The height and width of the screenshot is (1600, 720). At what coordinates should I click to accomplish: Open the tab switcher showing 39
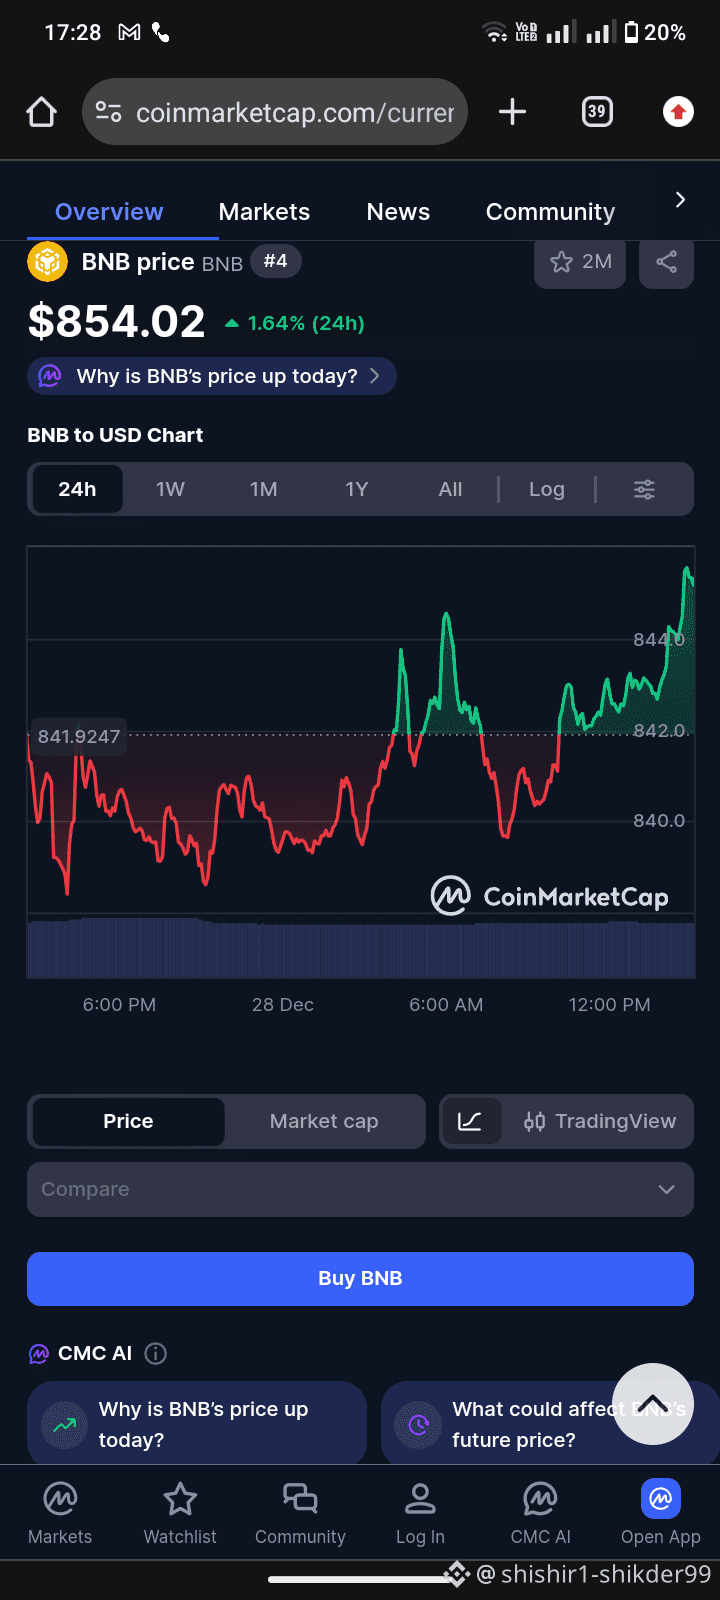point(597,112)
